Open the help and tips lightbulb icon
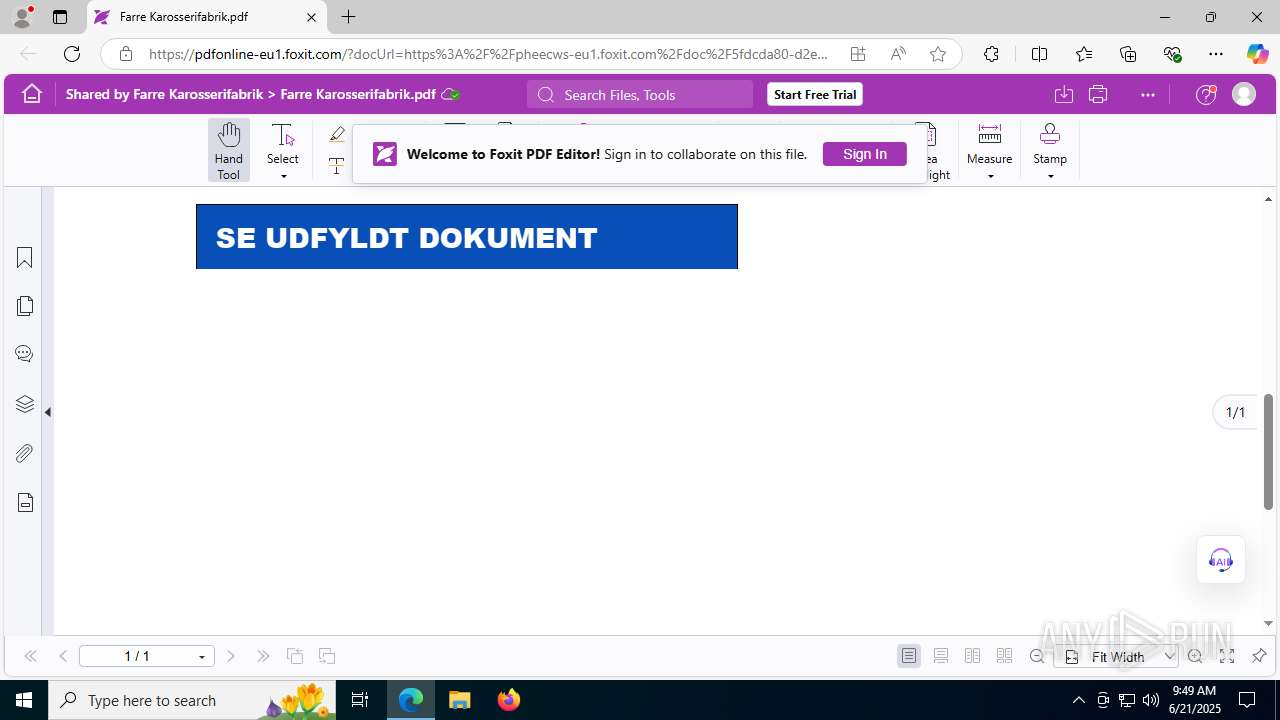This screenshot has height=720, width=1280. click(x=1206, y=94)
